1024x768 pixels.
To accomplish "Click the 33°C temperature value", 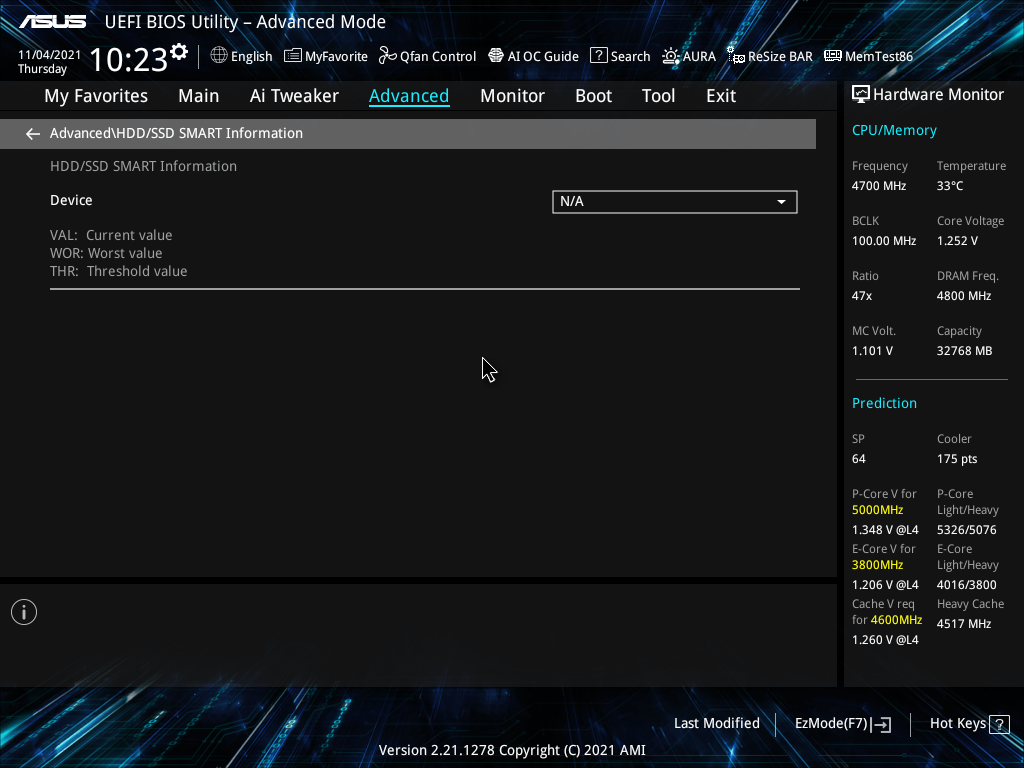I will point(950,186).
